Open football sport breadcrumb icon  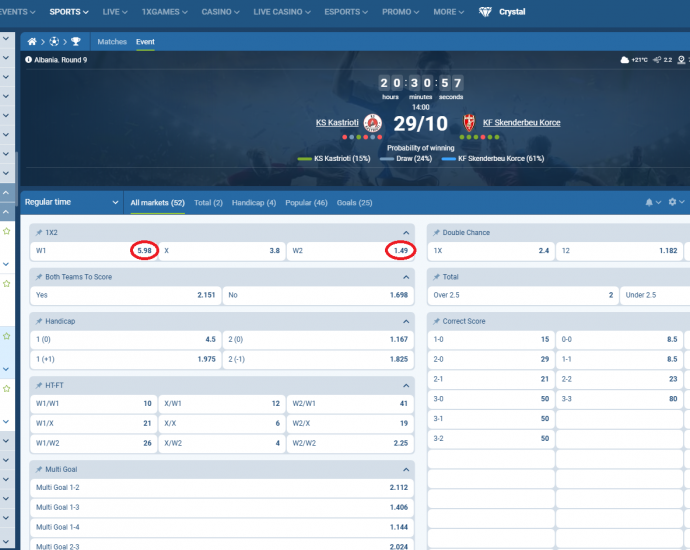tap(54, 42)
